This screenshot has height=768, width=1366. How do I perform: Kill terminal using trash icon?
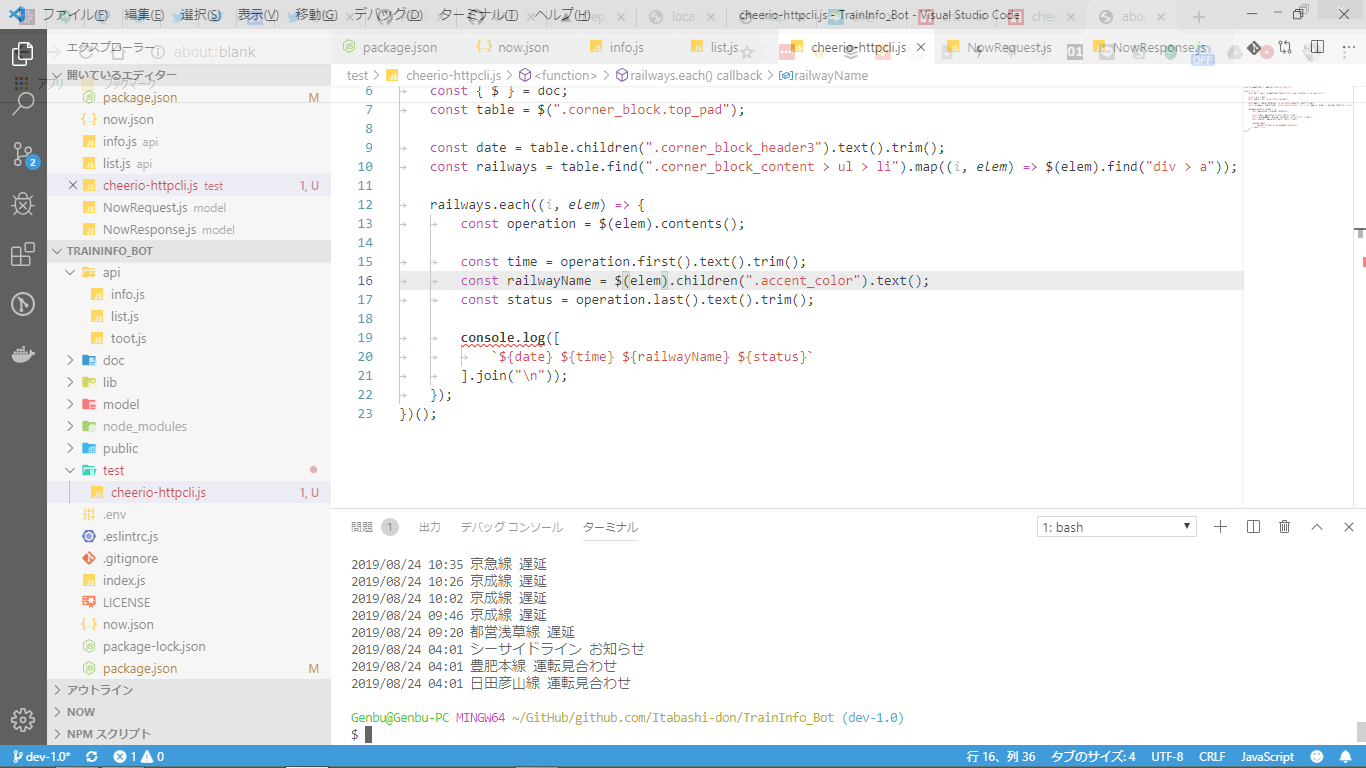1285,527
